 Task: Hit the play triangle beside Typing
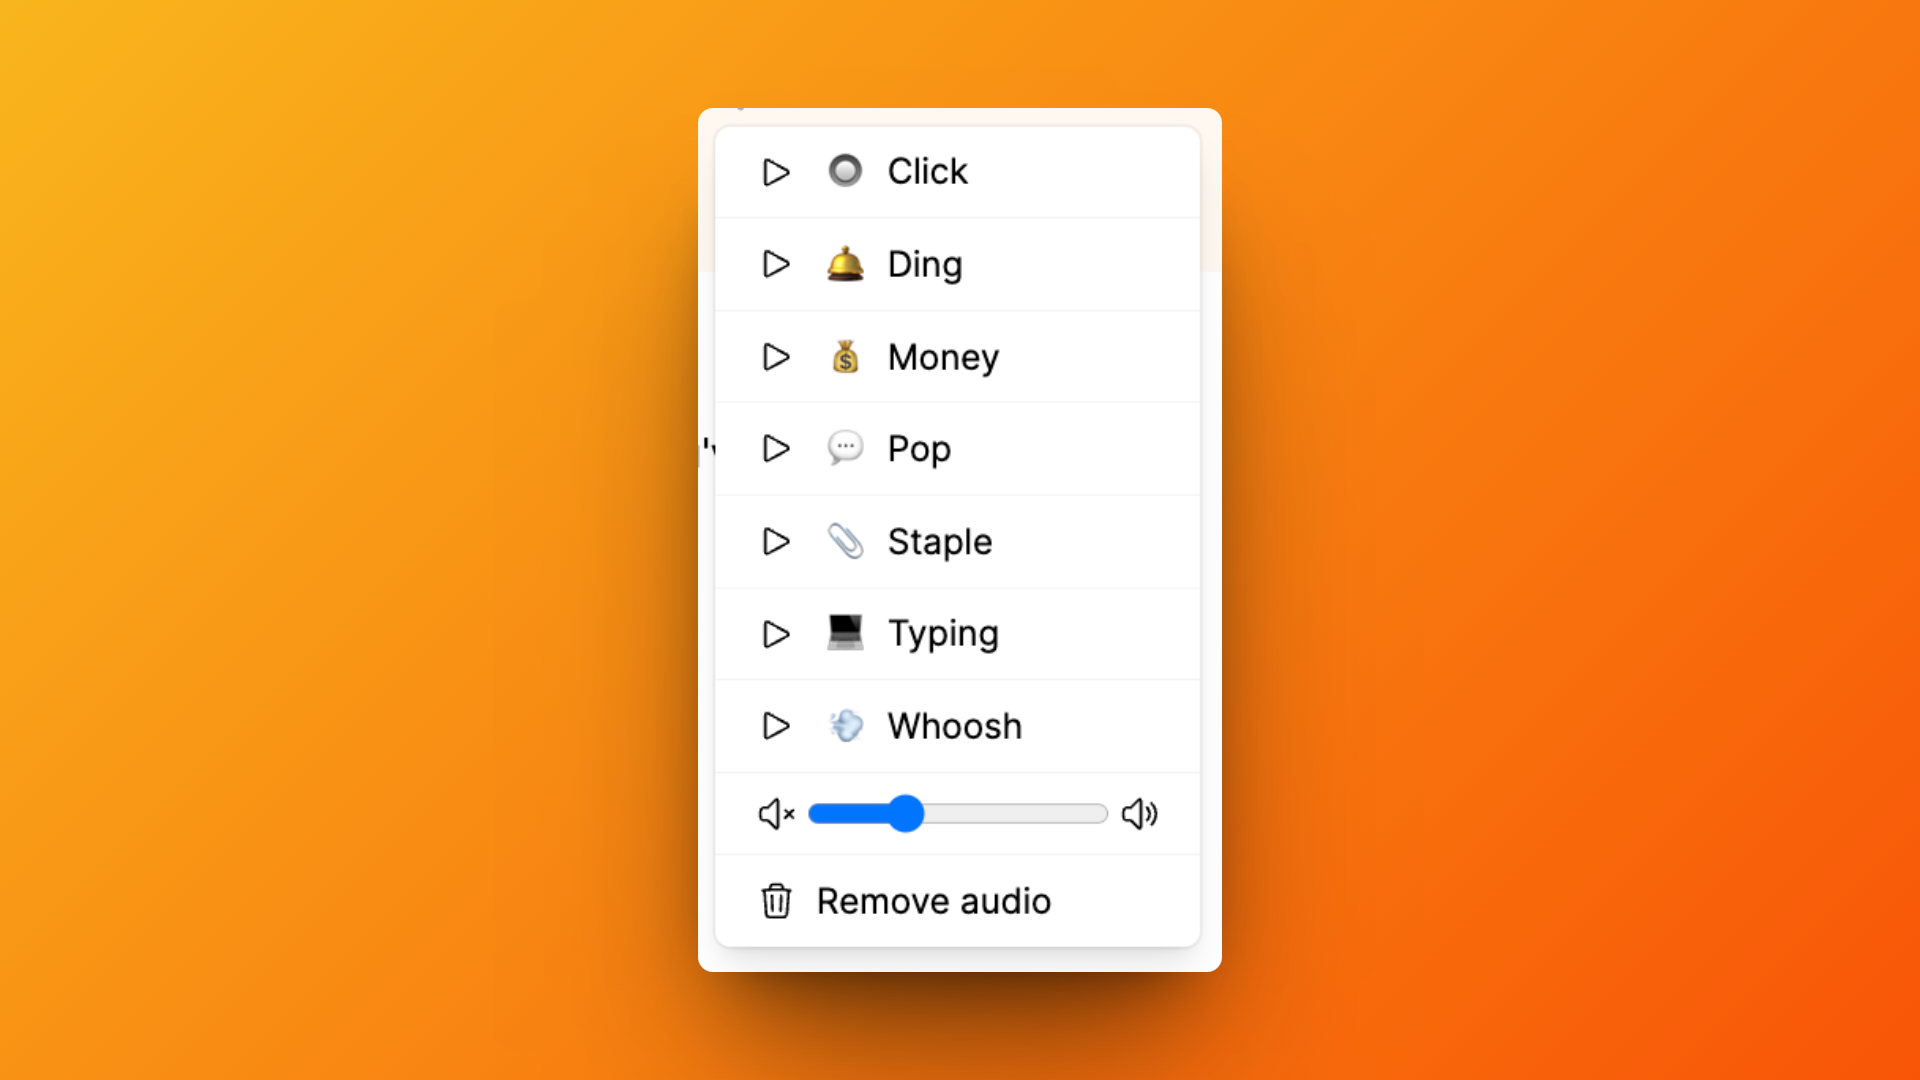click(x=776, y=634)
